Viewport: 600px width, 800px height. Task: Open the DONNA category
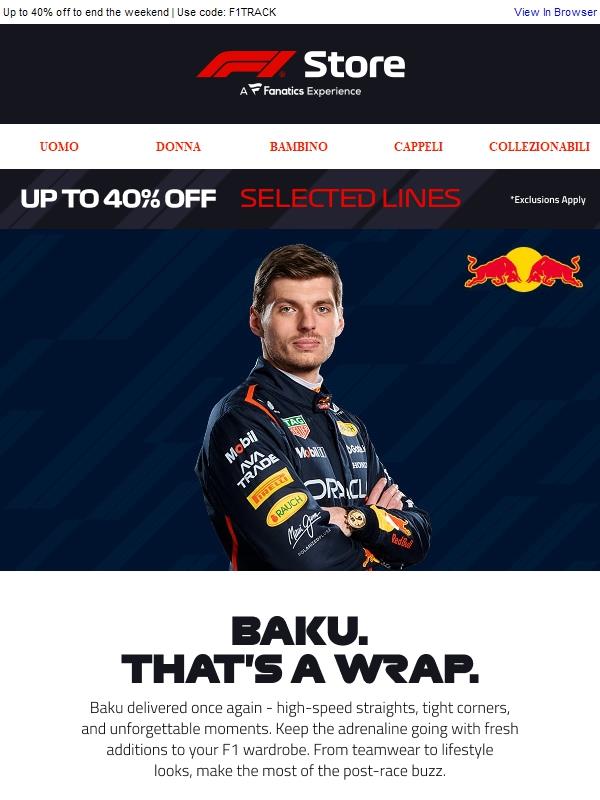[178, 146]
